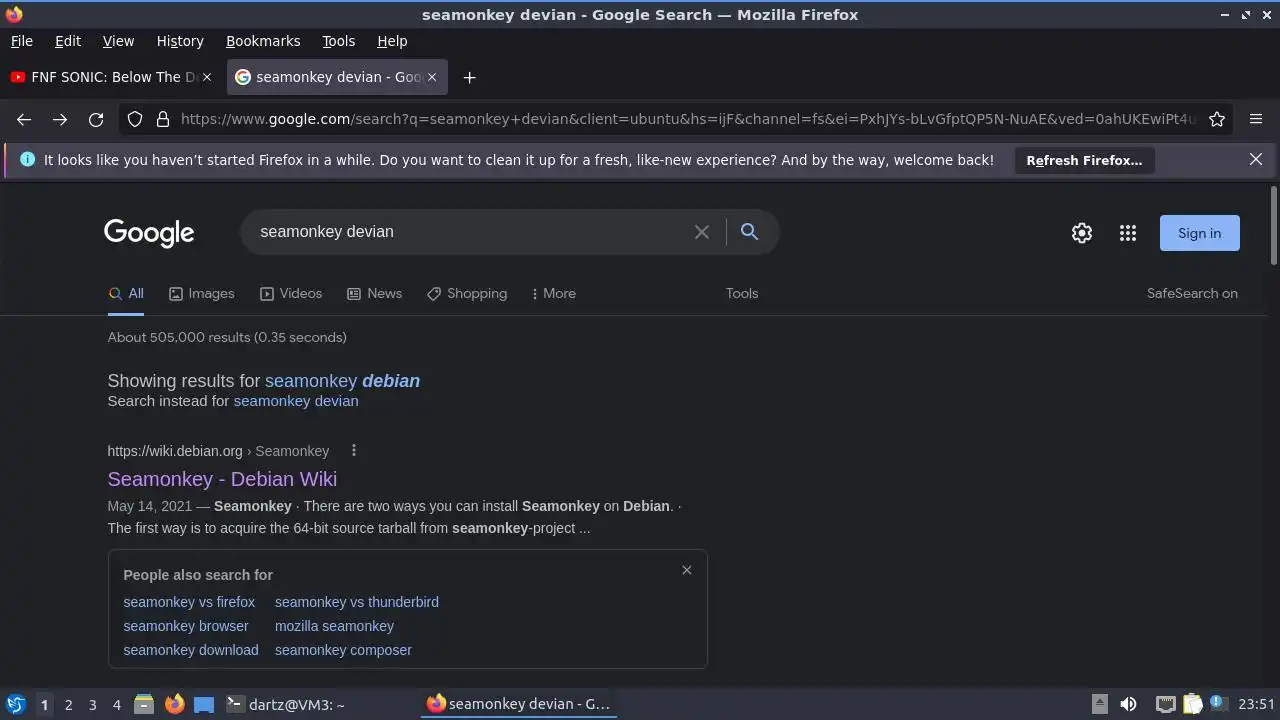Open the File menu
This screenshot has height=720, width=1280.
pyautogui.click(x=21, y=41)
